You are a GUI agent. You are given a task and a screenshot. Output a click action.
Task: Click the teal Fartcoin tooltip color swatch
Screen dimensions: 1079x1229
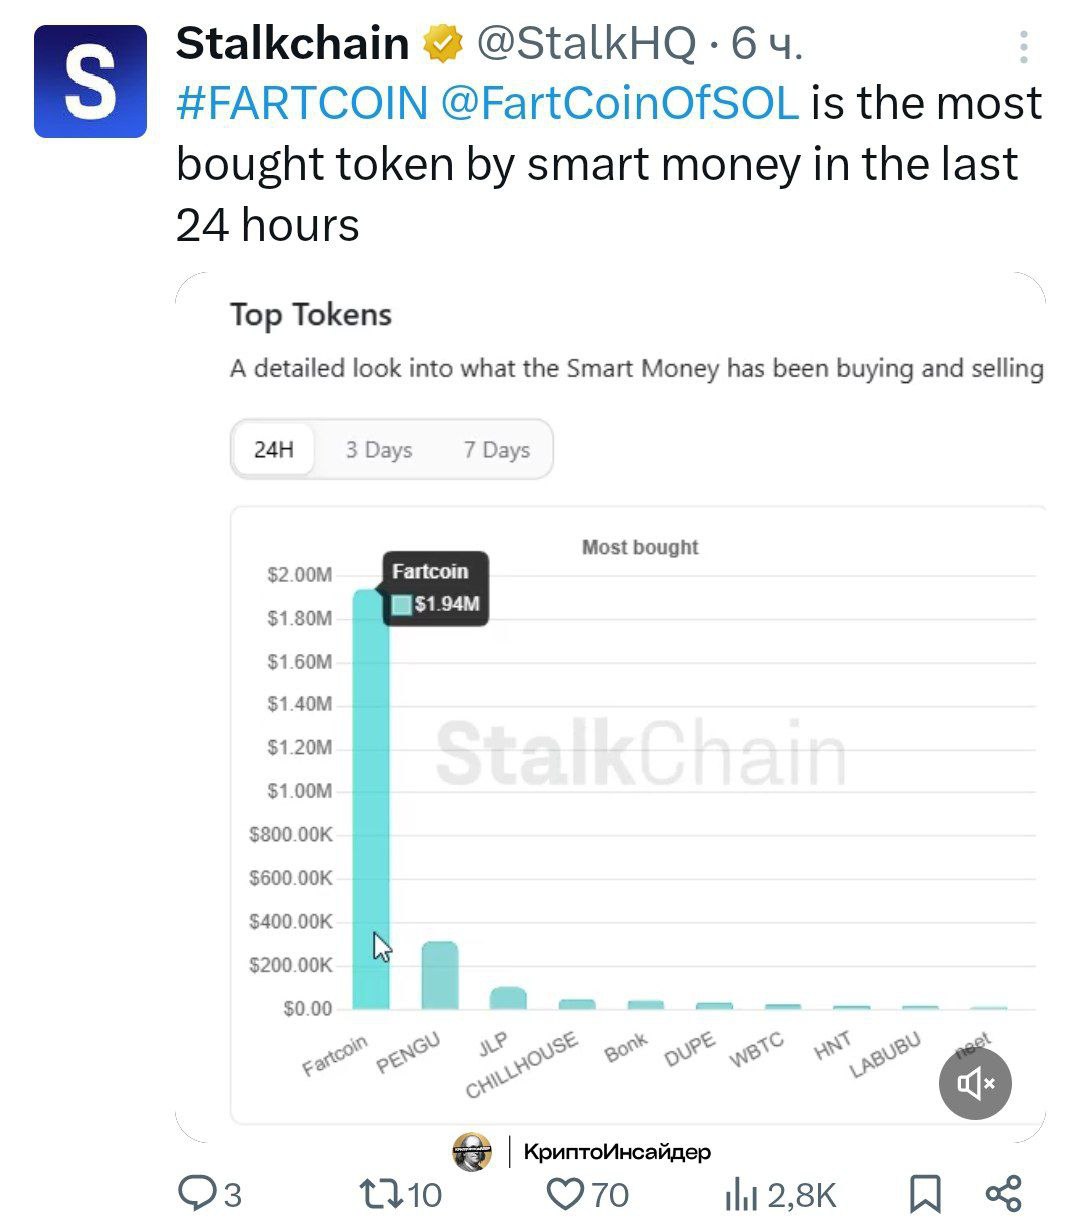tap(402, 604)
